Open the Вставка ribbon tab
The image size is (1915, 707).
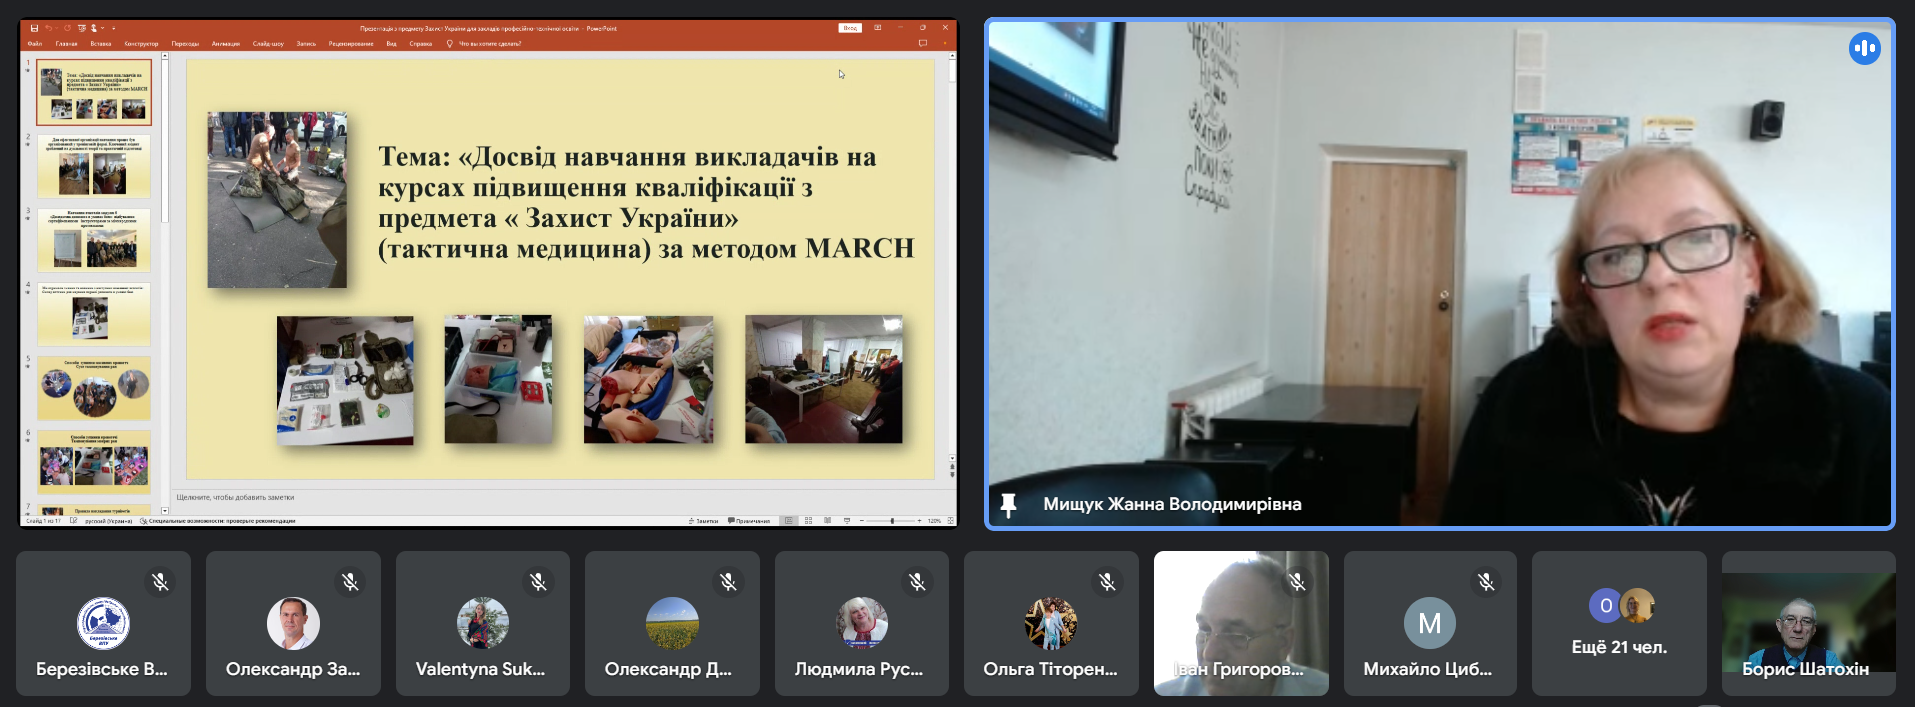101,44
